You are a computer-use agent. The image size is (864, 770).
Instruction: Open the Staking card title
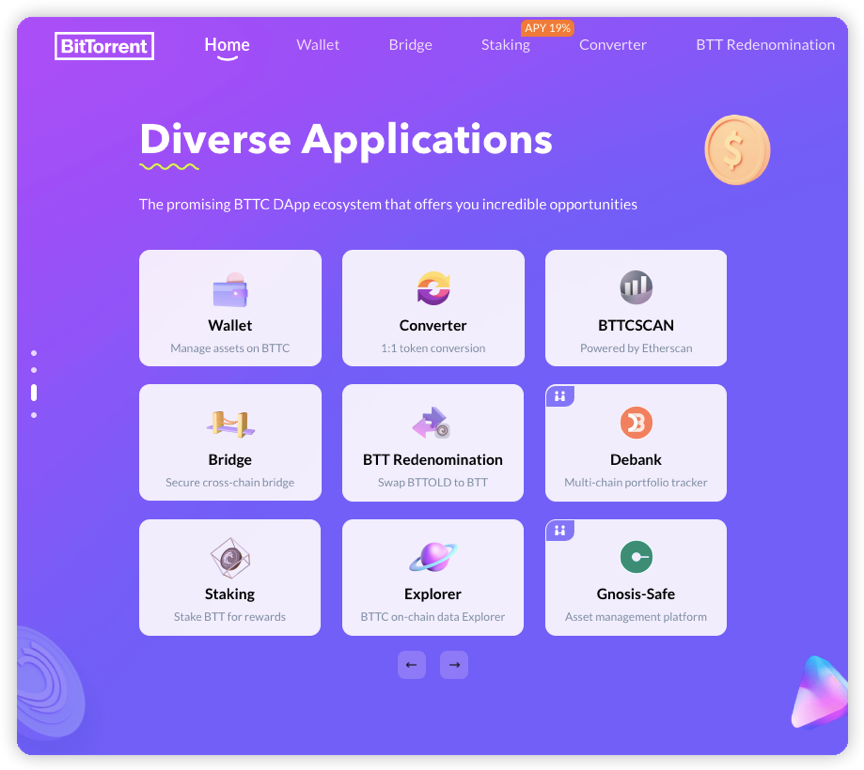click(x=230, y=594)
